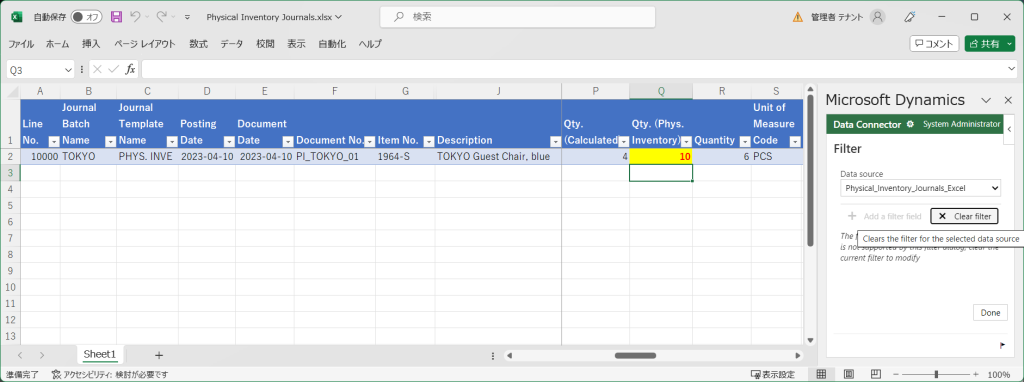The image size is (1024, 382).
Task: Toggle the AutoSave switch
Action: (86, 17)
